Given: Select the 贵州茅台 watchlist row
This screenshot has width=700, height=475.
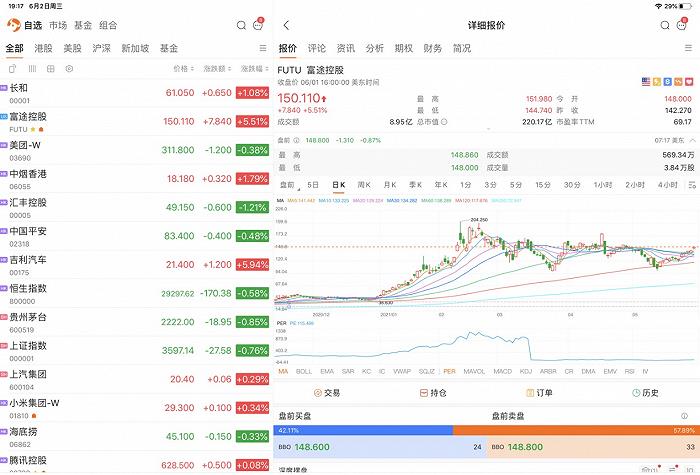Looking at the screenshot, I should click(135, 322).
